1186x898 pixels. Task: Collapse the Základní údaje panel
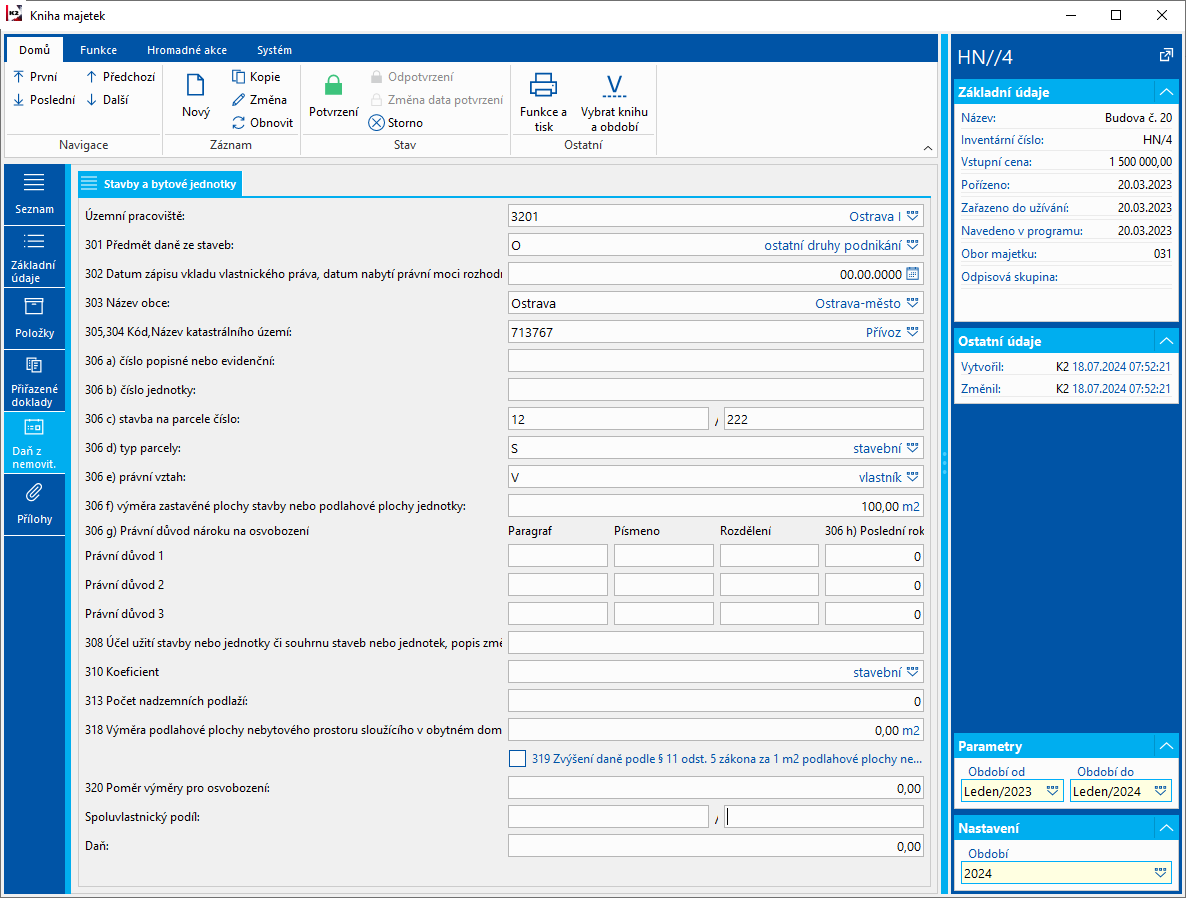[x=1165, y=92]
